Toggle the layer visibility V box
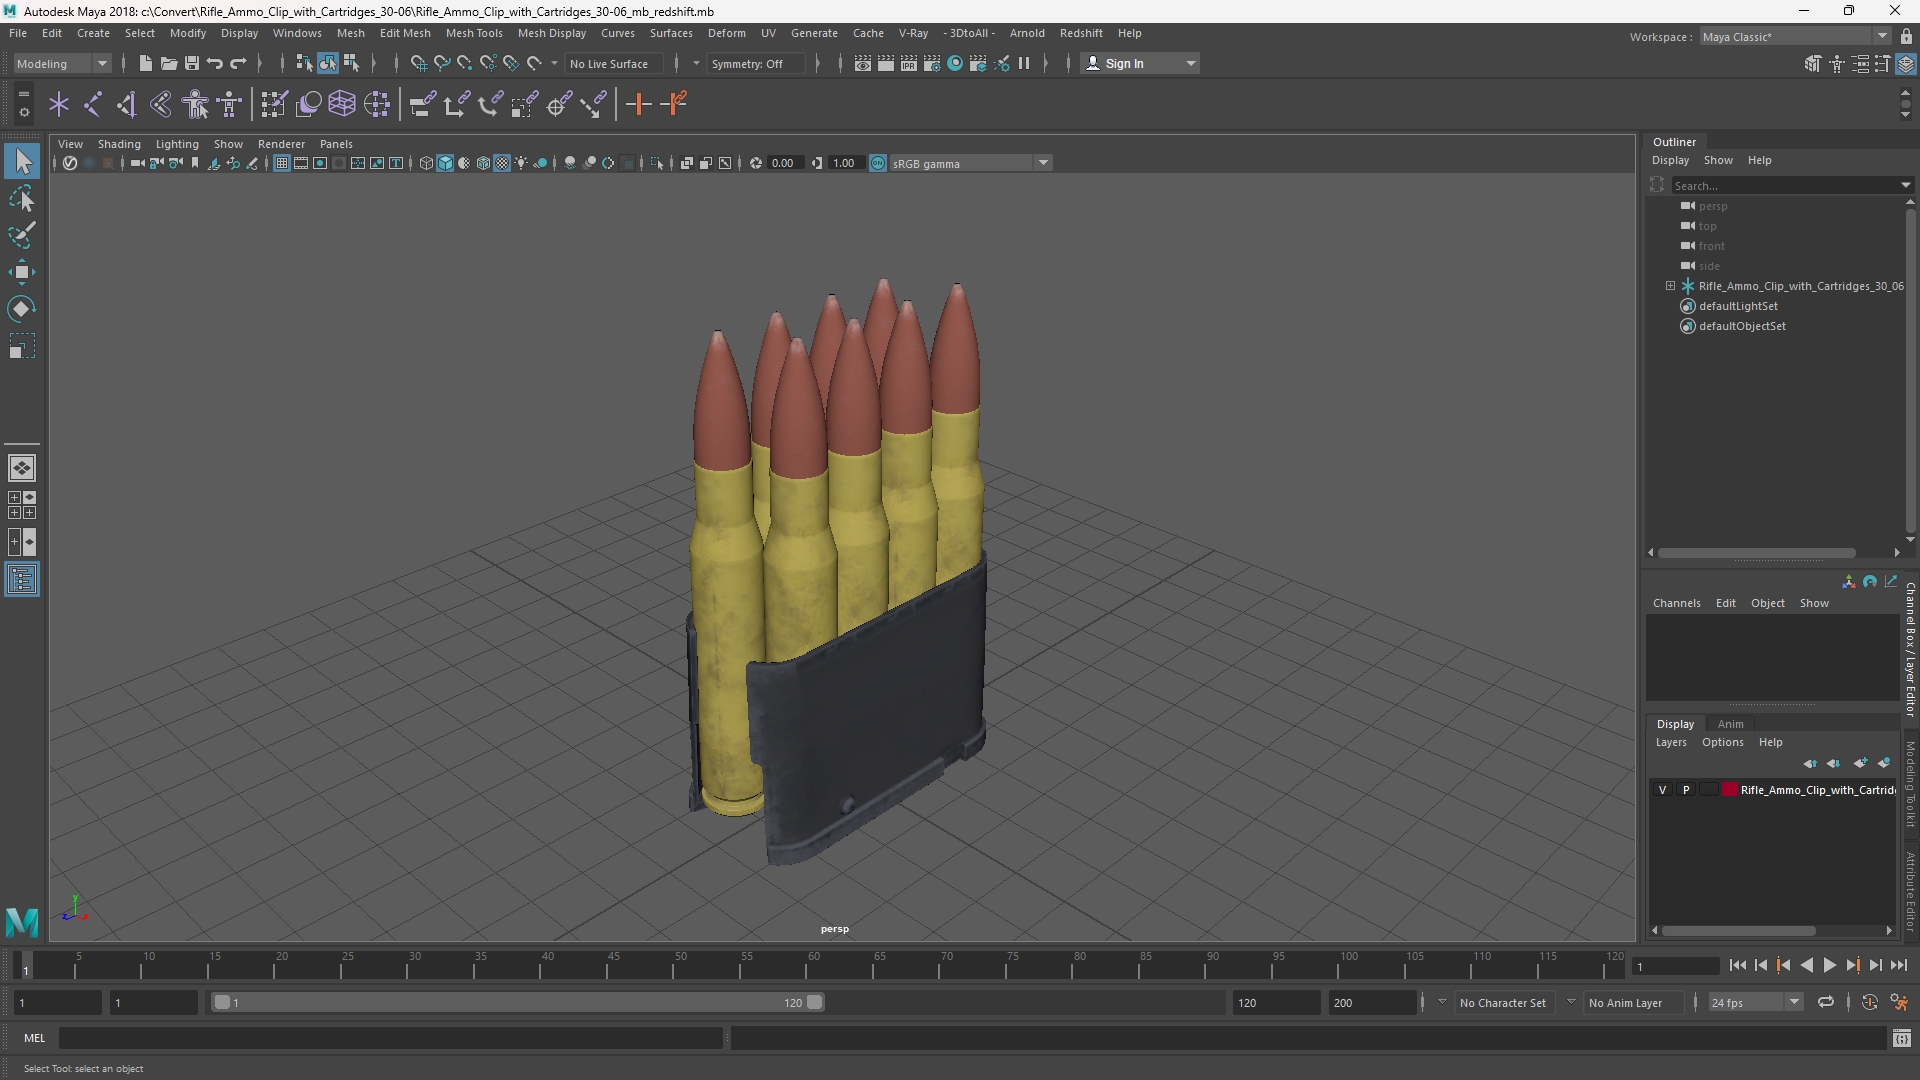1920x1080 pixels. click(1663, 790)
